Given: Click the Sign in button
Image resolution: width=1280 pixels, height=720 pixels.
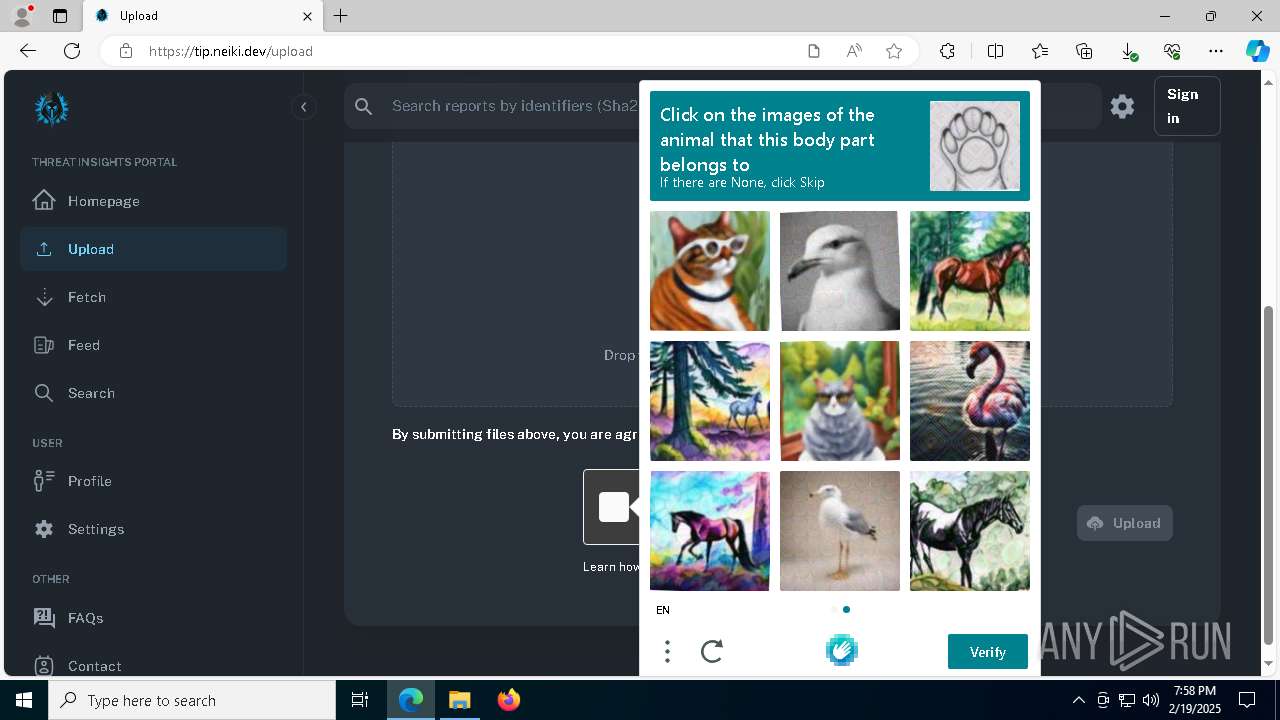Looking at the screenshot, I should point(1187,106).
